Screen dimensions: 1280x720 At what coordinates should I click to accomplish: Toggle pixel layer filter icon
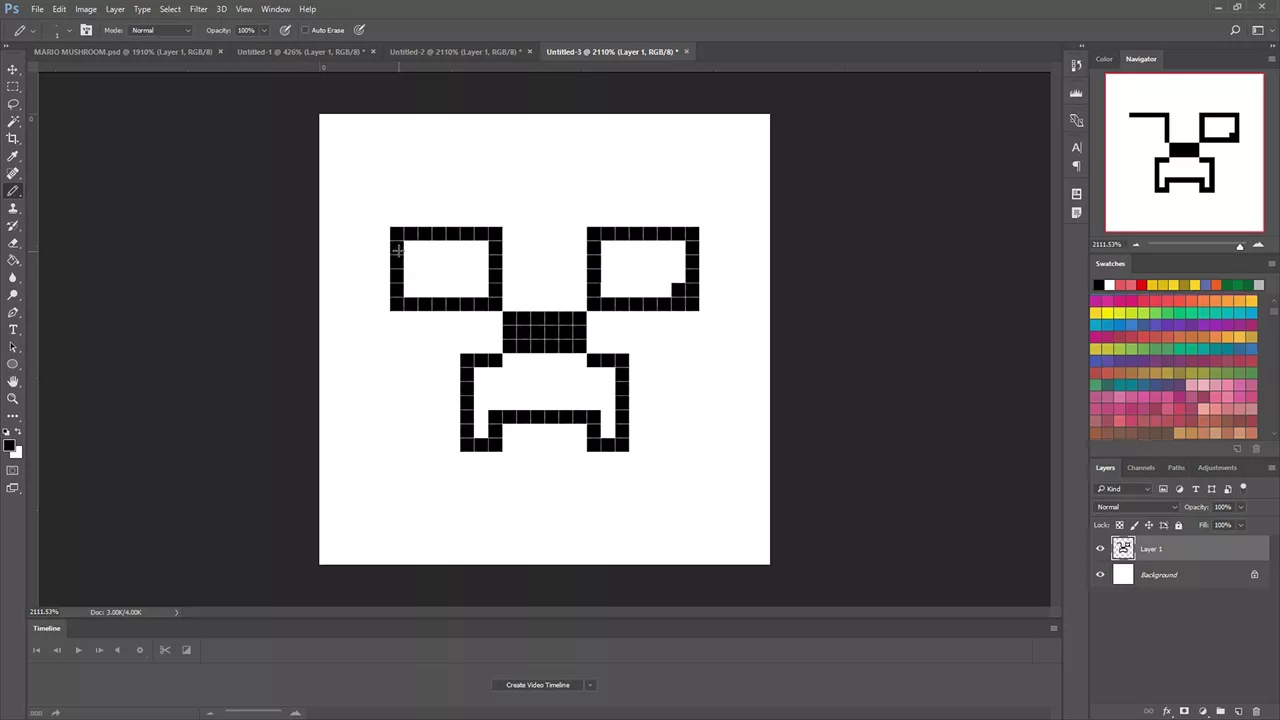[x=1163, y=489]
